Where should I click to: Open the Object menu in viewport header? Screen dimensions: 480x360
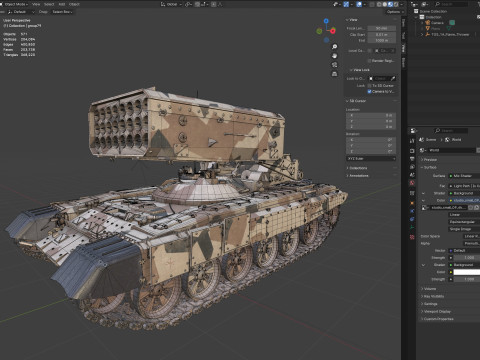coord(74,4)
